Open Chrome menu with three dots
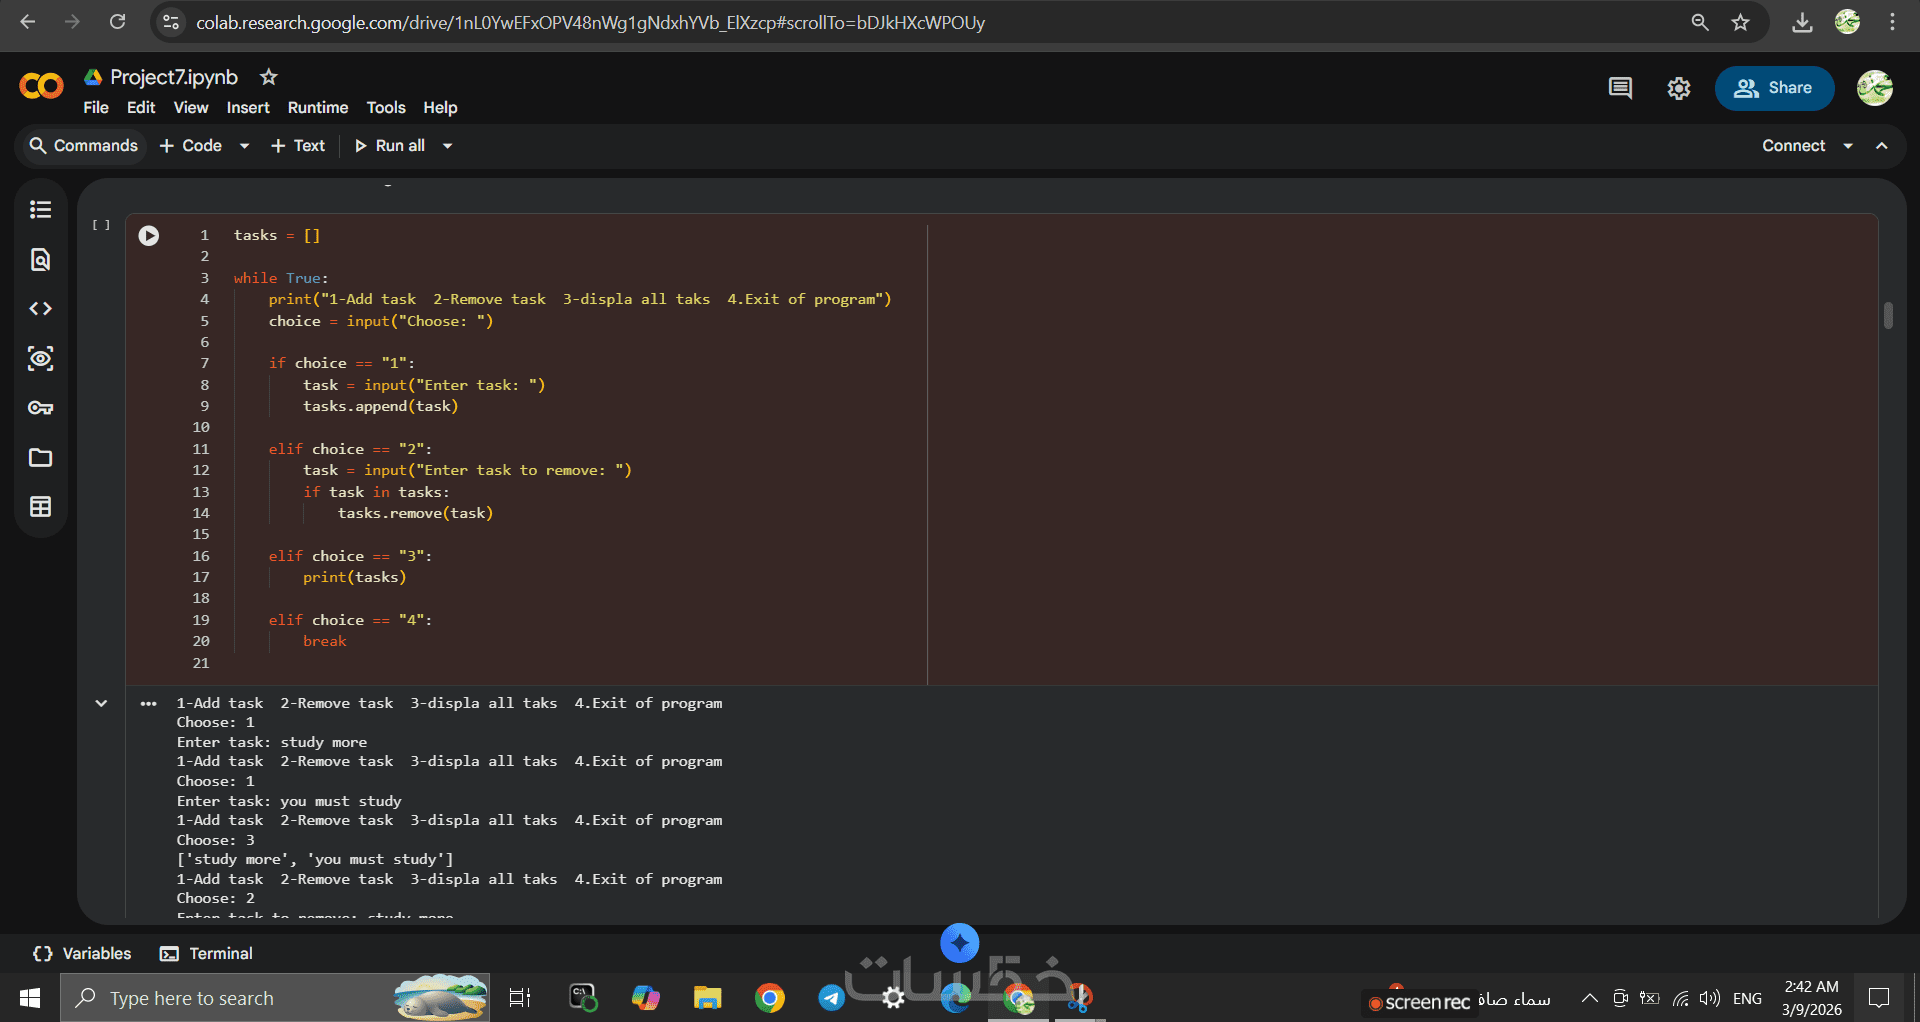Image resolution: width=1920 pixels, height=1022 pixels. click(1892, 22)
